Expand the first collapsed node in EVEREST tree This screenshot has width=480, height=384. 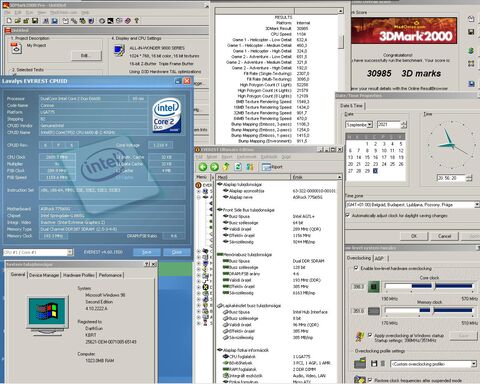[199, 191]
